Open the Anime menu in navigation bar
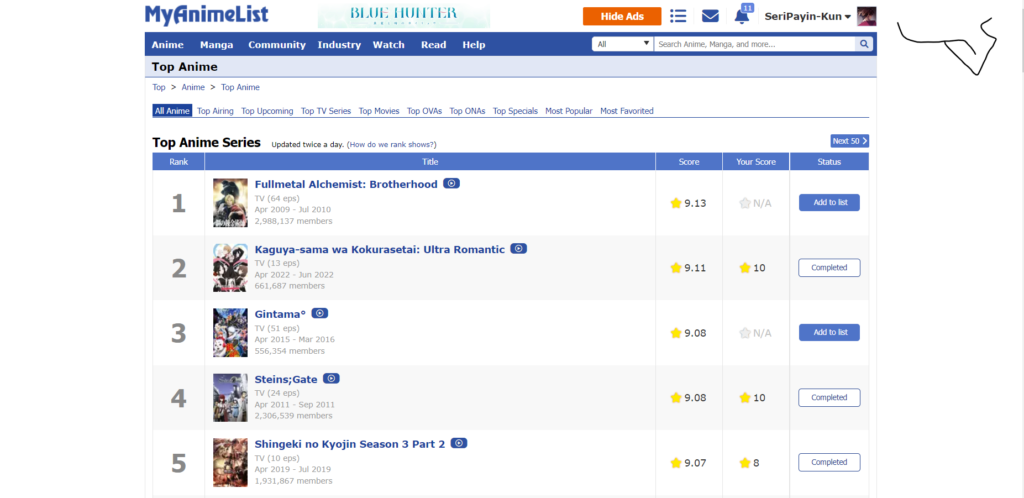Viewport: 1024px width, 498px height. tap(167, 45)
